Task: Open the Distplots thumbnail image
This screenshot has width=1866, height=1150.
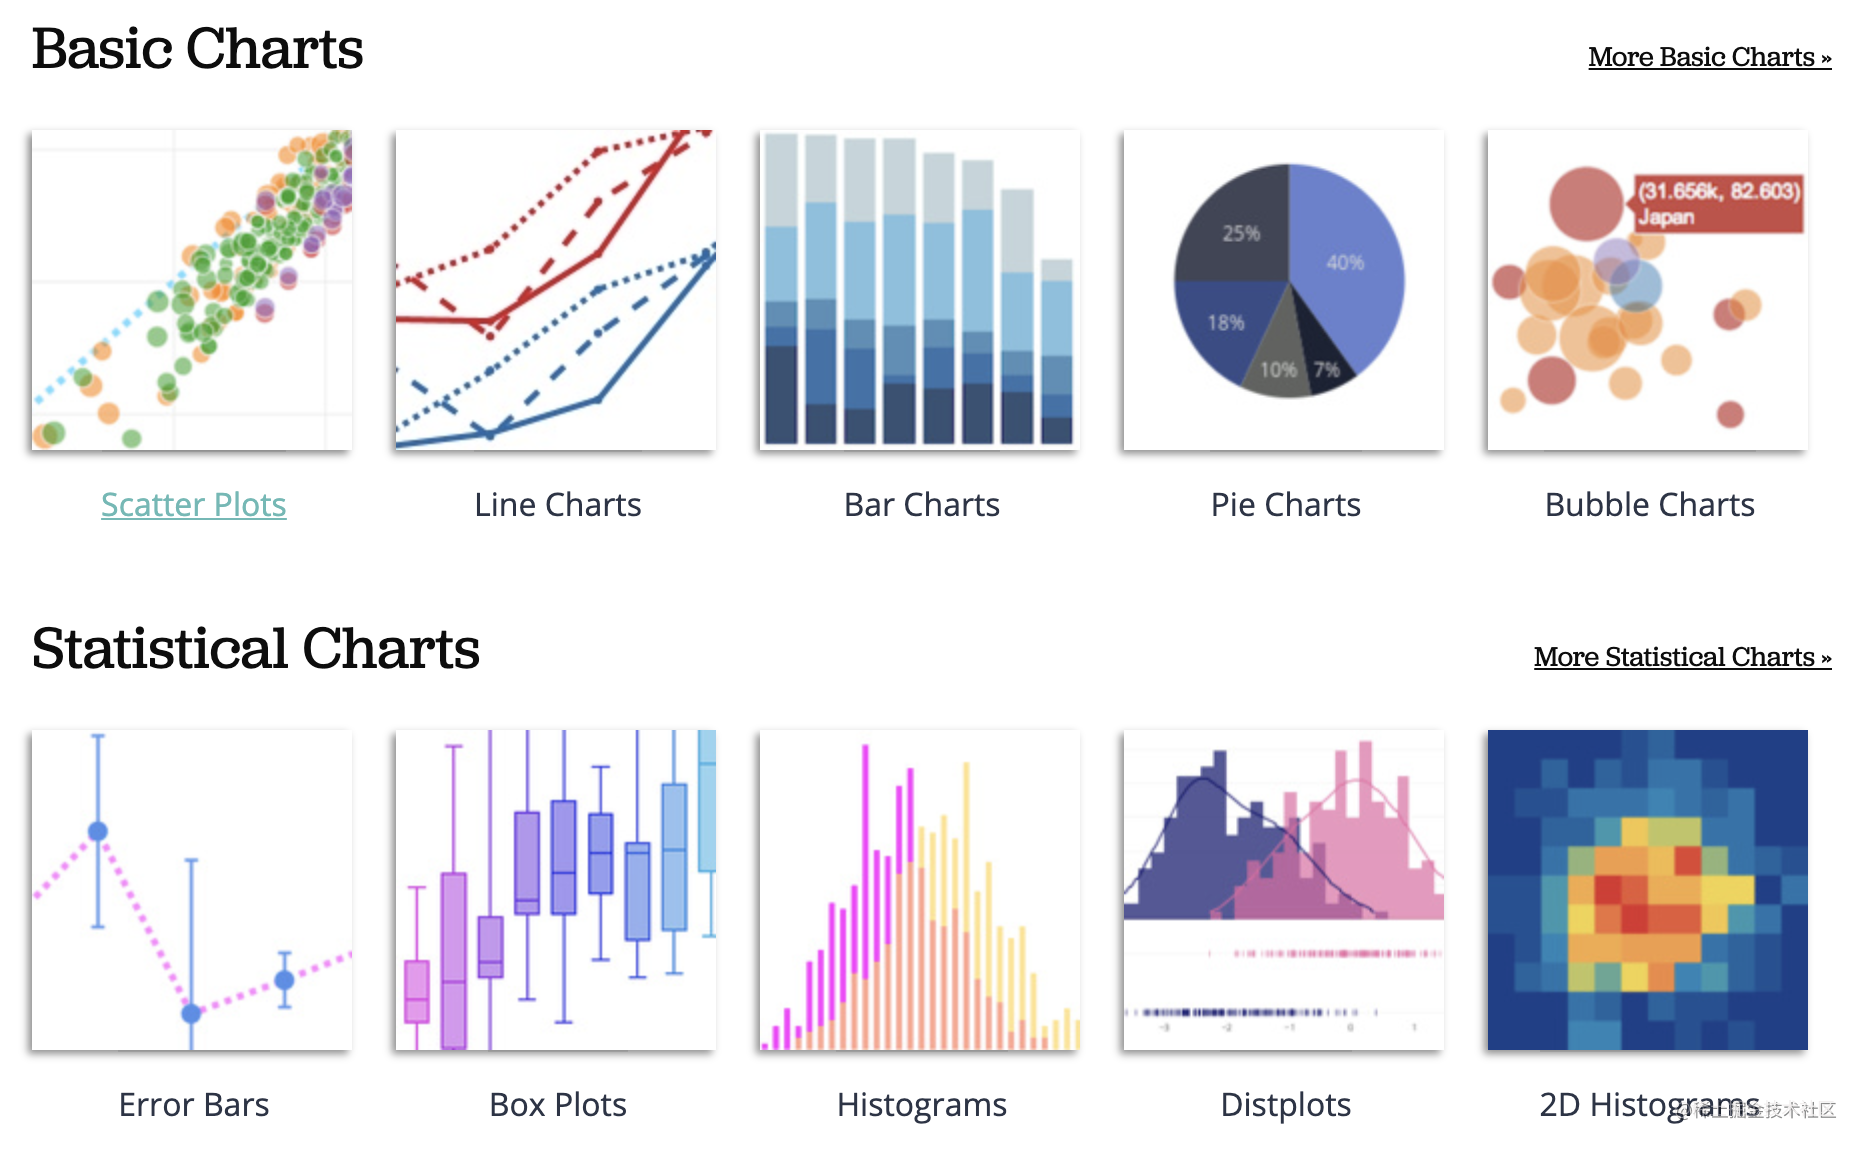Action: tap(1284, 890)
